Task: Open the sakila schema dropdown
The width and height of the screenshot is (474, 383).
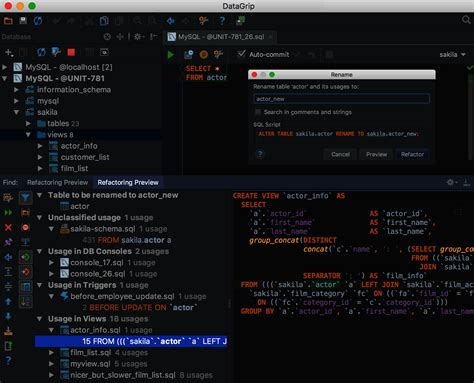Action: (x=452, y=54)
